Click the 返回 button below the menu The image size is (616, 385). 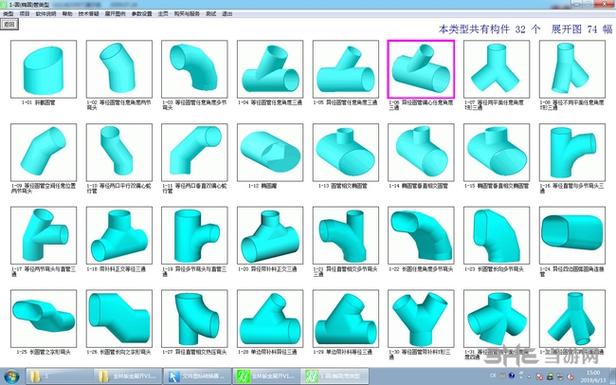point(9,24)
